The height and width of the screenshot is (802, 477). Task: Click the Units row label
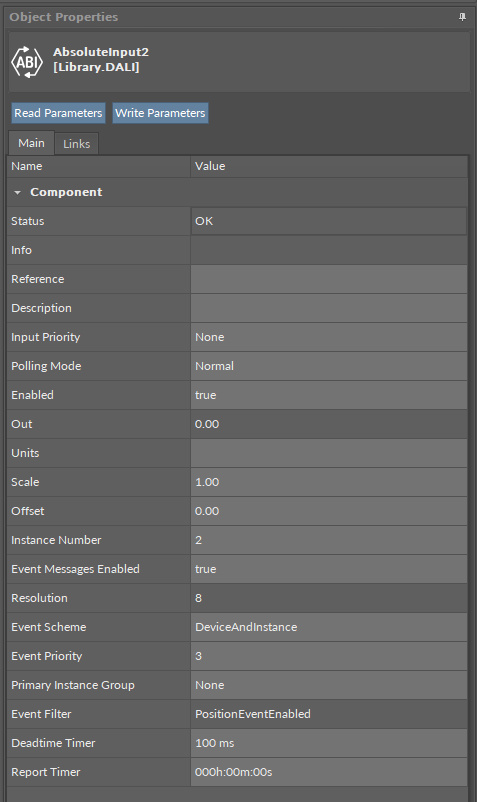click(25, 453)
